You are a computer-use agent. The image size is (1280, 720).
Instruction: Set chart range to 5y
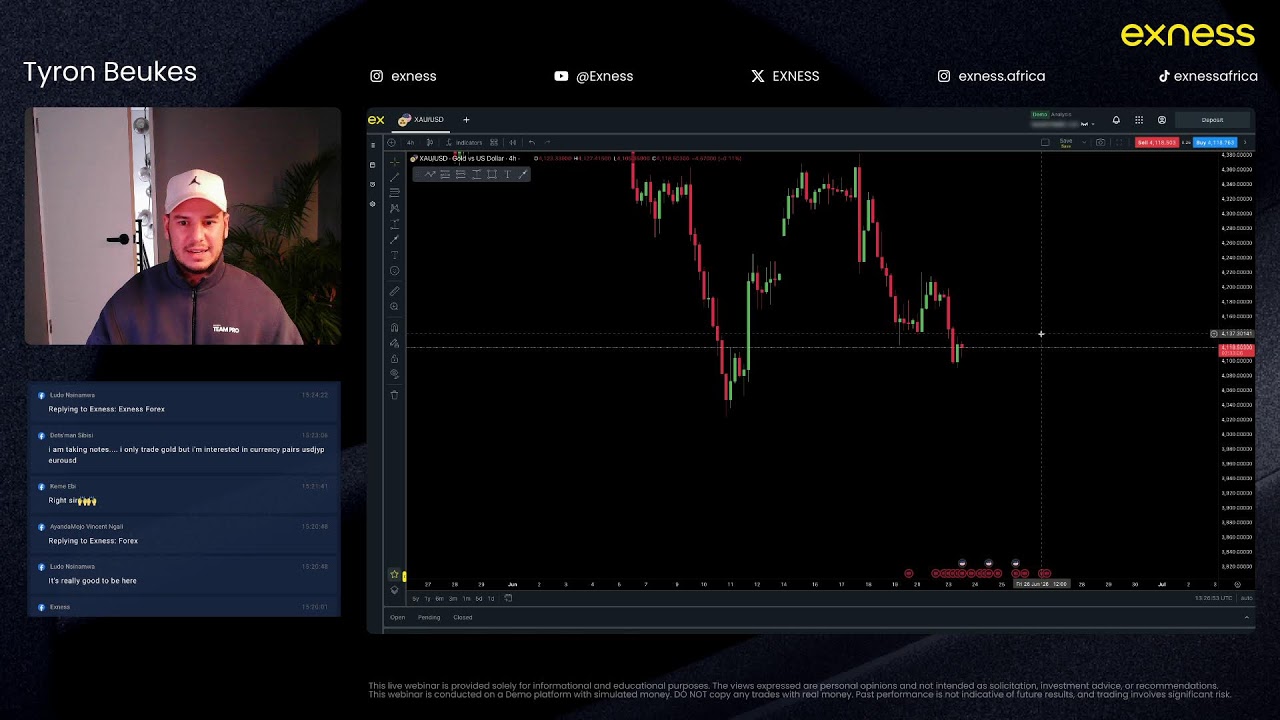(416, 598)
